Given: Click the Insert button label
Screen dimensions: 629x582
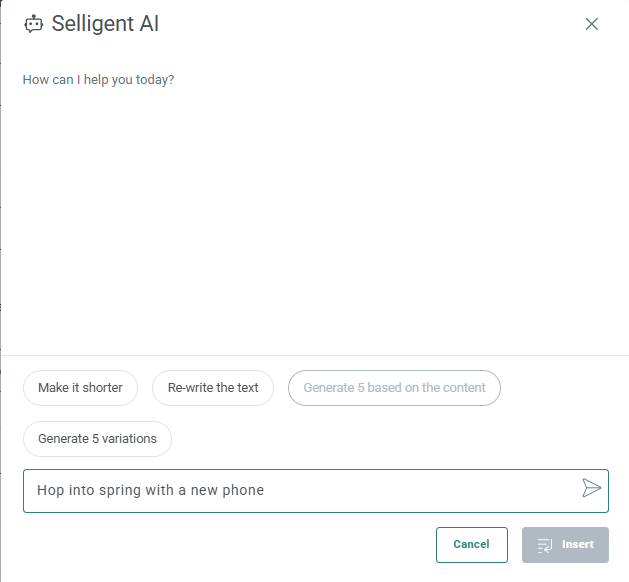Looking at the screenshot, I should tap(578, 545).
